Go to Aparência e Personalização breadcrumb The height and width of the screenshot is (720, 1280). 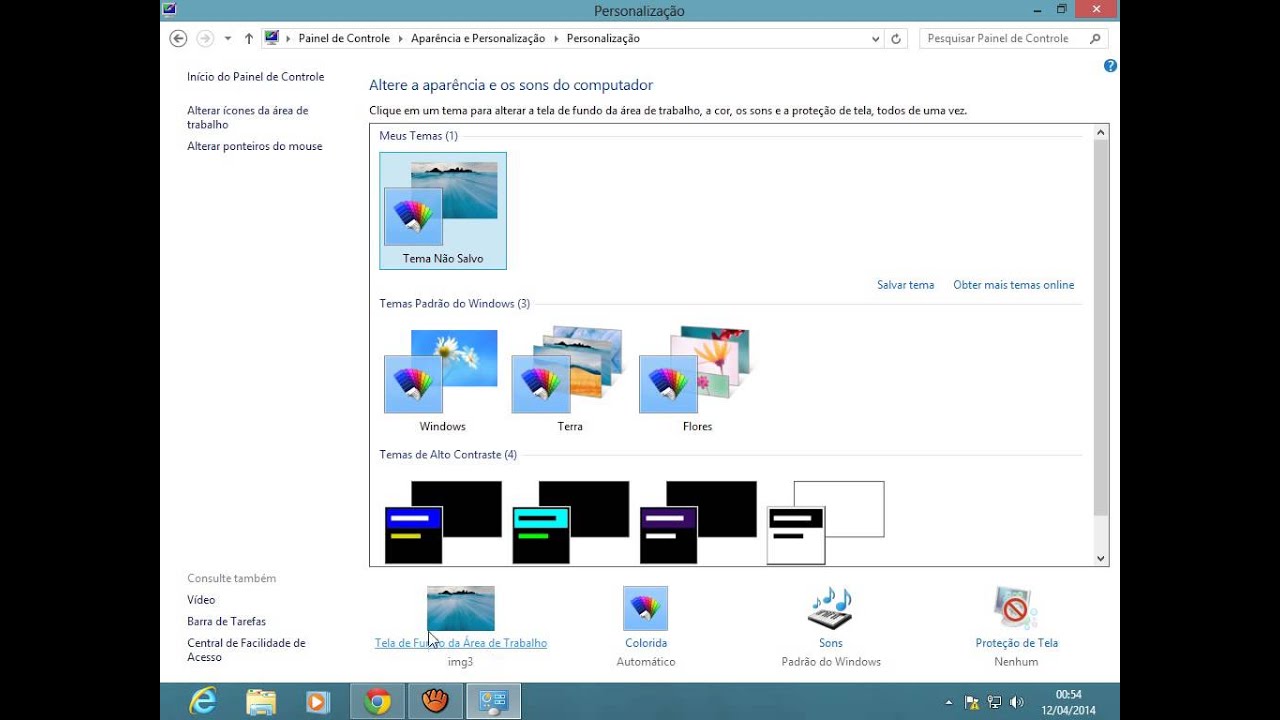click(x=478, y=39)
